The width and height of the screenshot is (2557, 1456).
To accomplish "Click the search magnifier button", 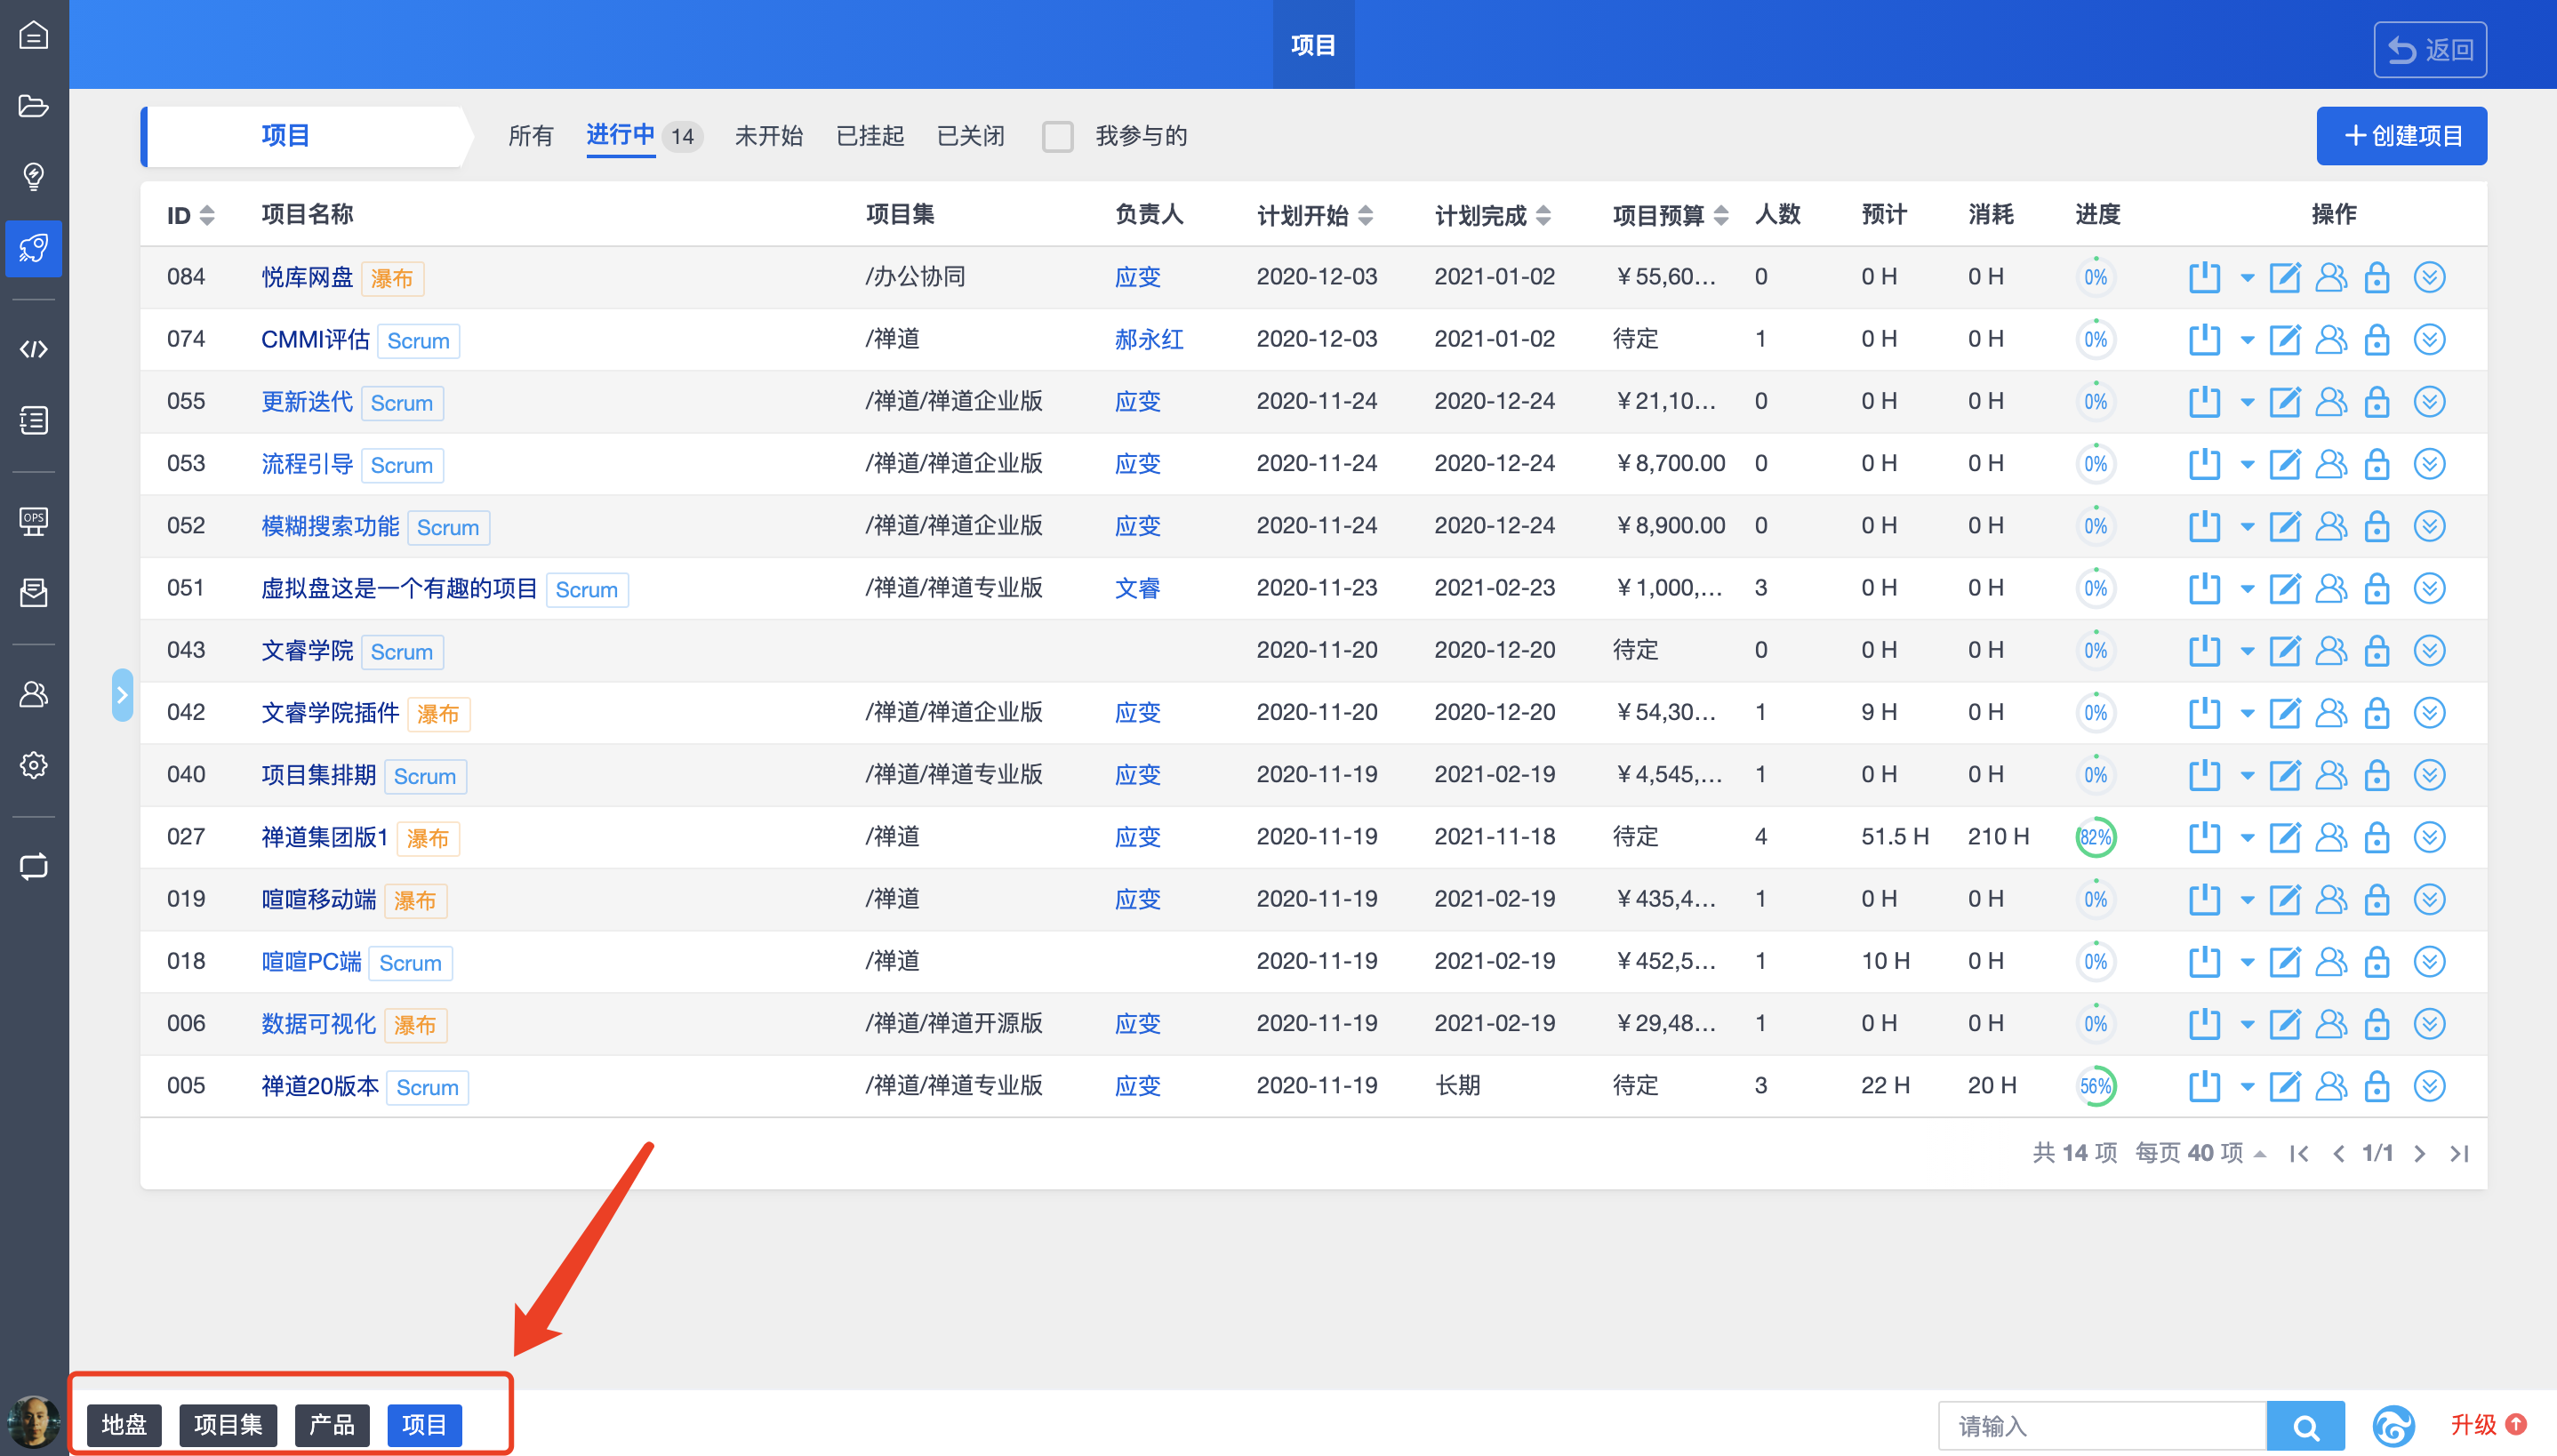I will (2305, 1427).
